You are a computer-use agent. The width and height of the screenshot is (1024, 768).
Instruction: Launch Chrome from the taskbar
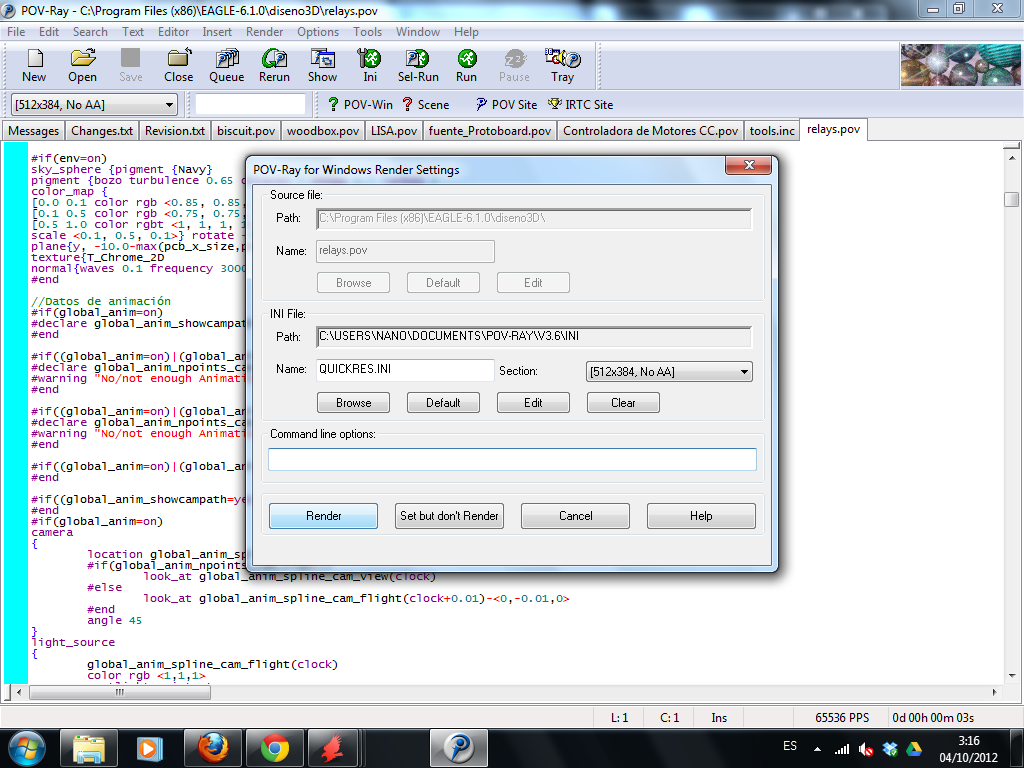[275, 748]
